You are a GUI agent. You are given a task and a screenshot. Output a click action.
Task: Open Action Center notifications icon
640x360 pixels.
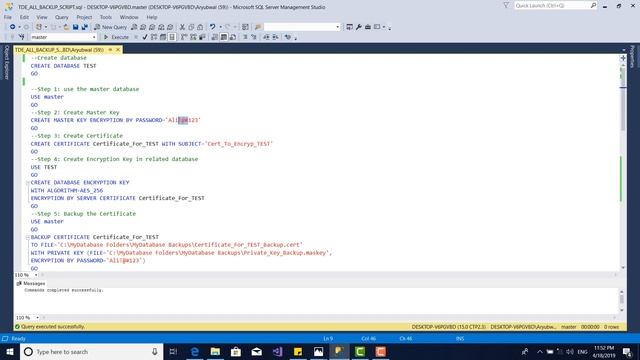point(627,351)
